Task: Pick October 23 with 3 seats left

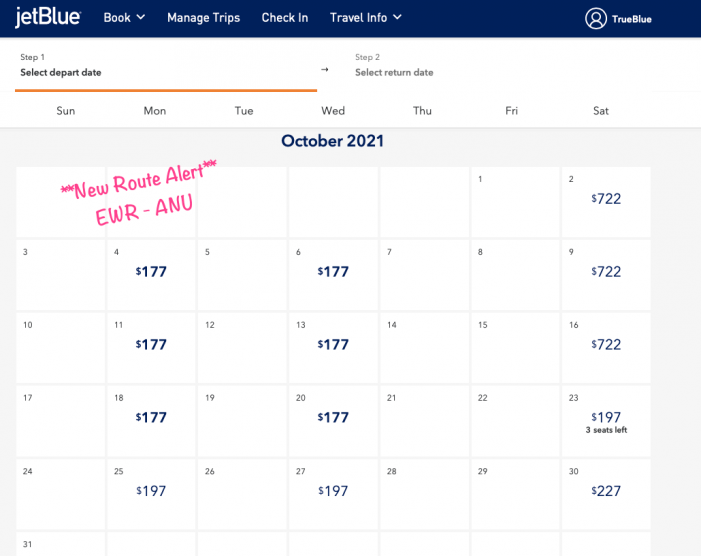Action: pyautogui.click(x=606, y=420)
